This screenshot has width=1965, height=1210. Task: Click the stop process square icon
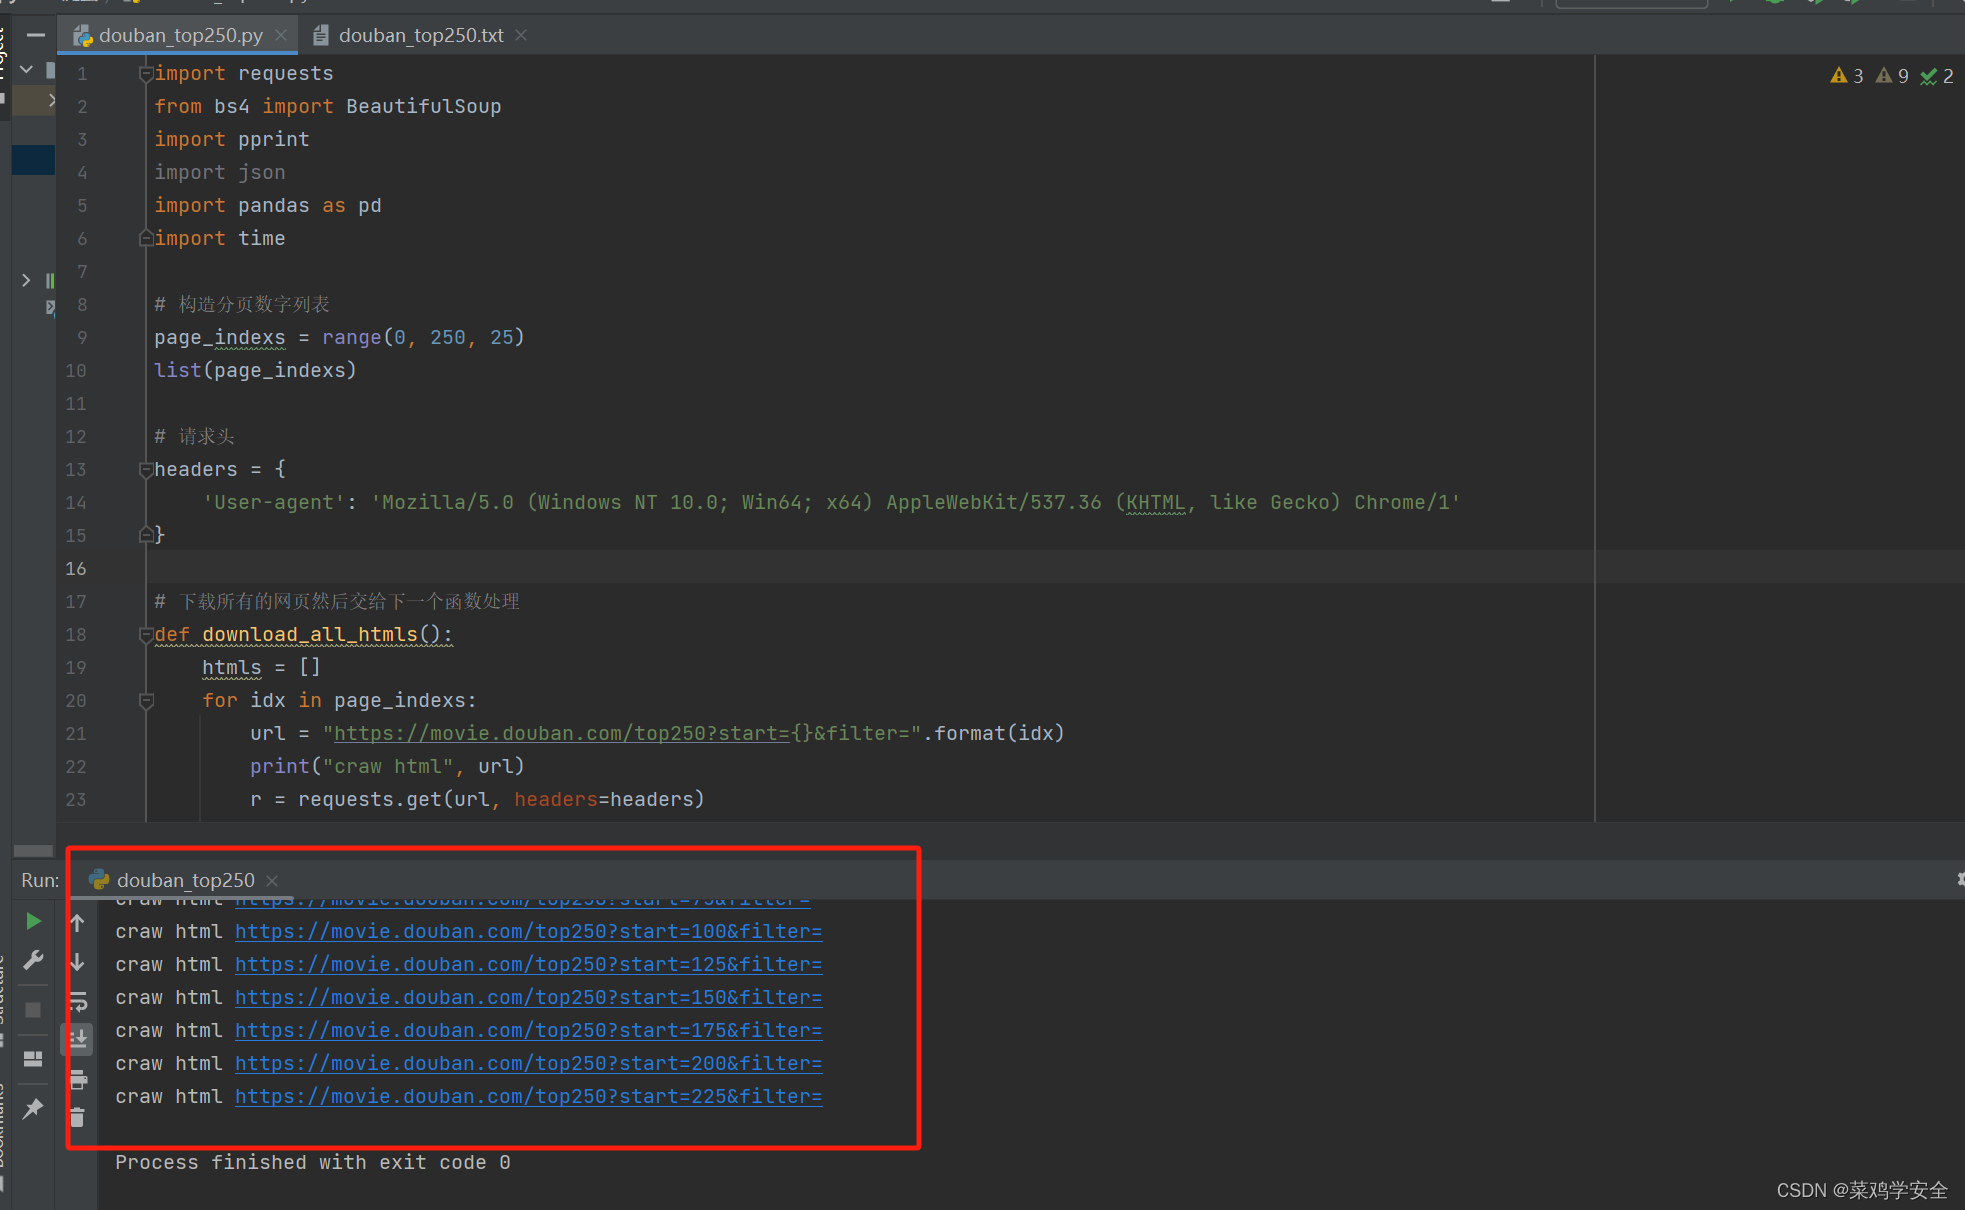[x=33, y=1010]
